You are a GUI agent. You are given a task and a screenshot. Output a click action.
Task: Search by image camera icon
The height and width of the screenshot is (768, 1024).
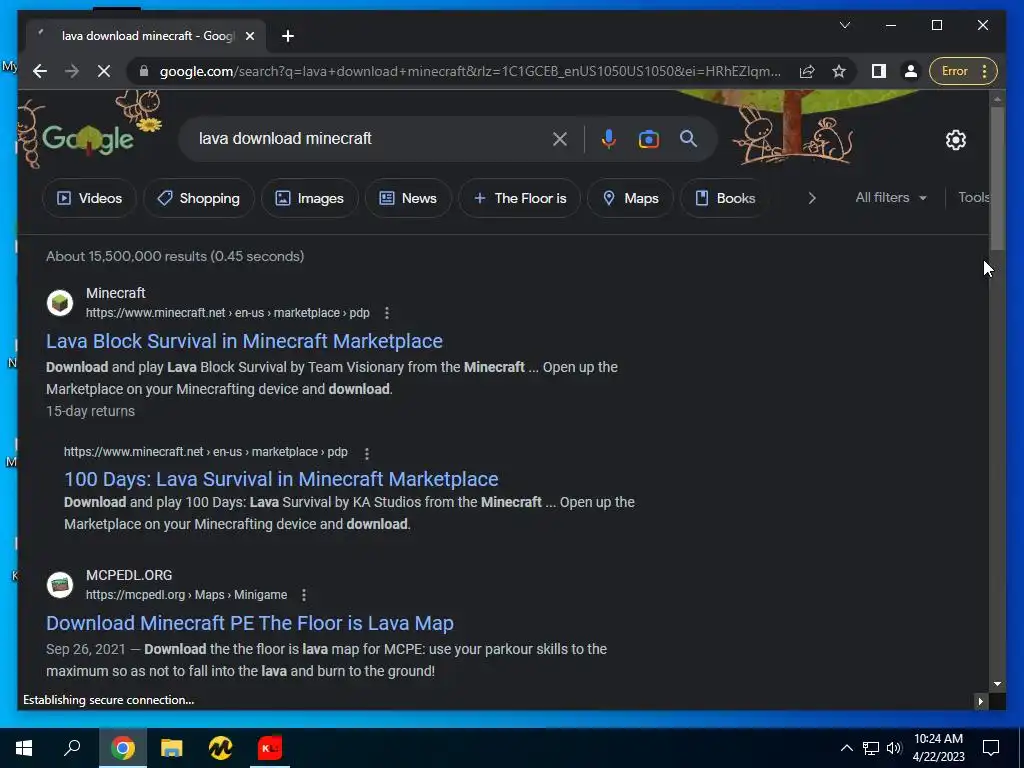coord(648,139)
